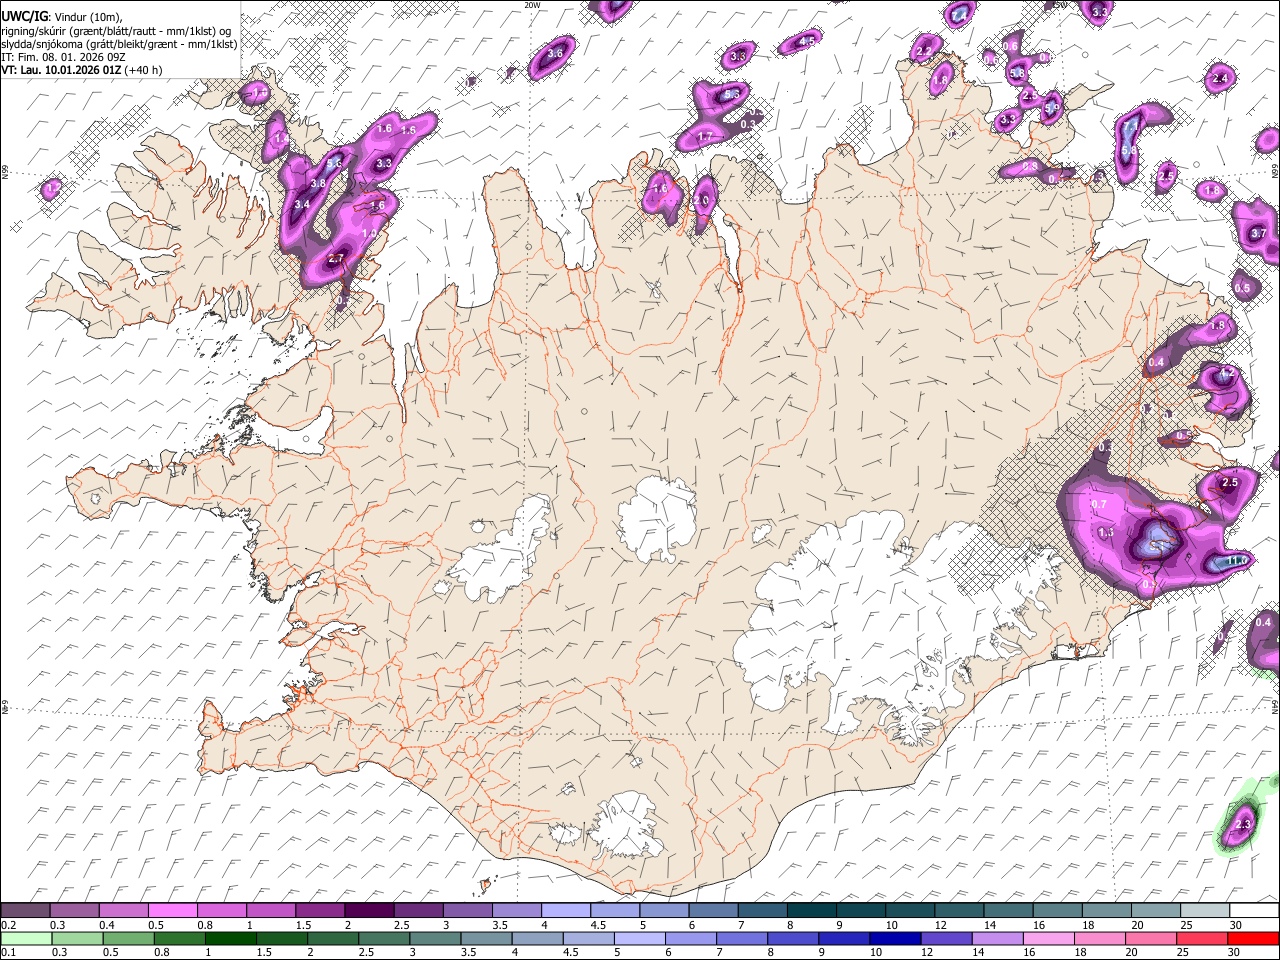Click the '20W' longitude label at the map's top edge
The width and height of the screenshot is (1280, 960).
click(x=532, y=5)
